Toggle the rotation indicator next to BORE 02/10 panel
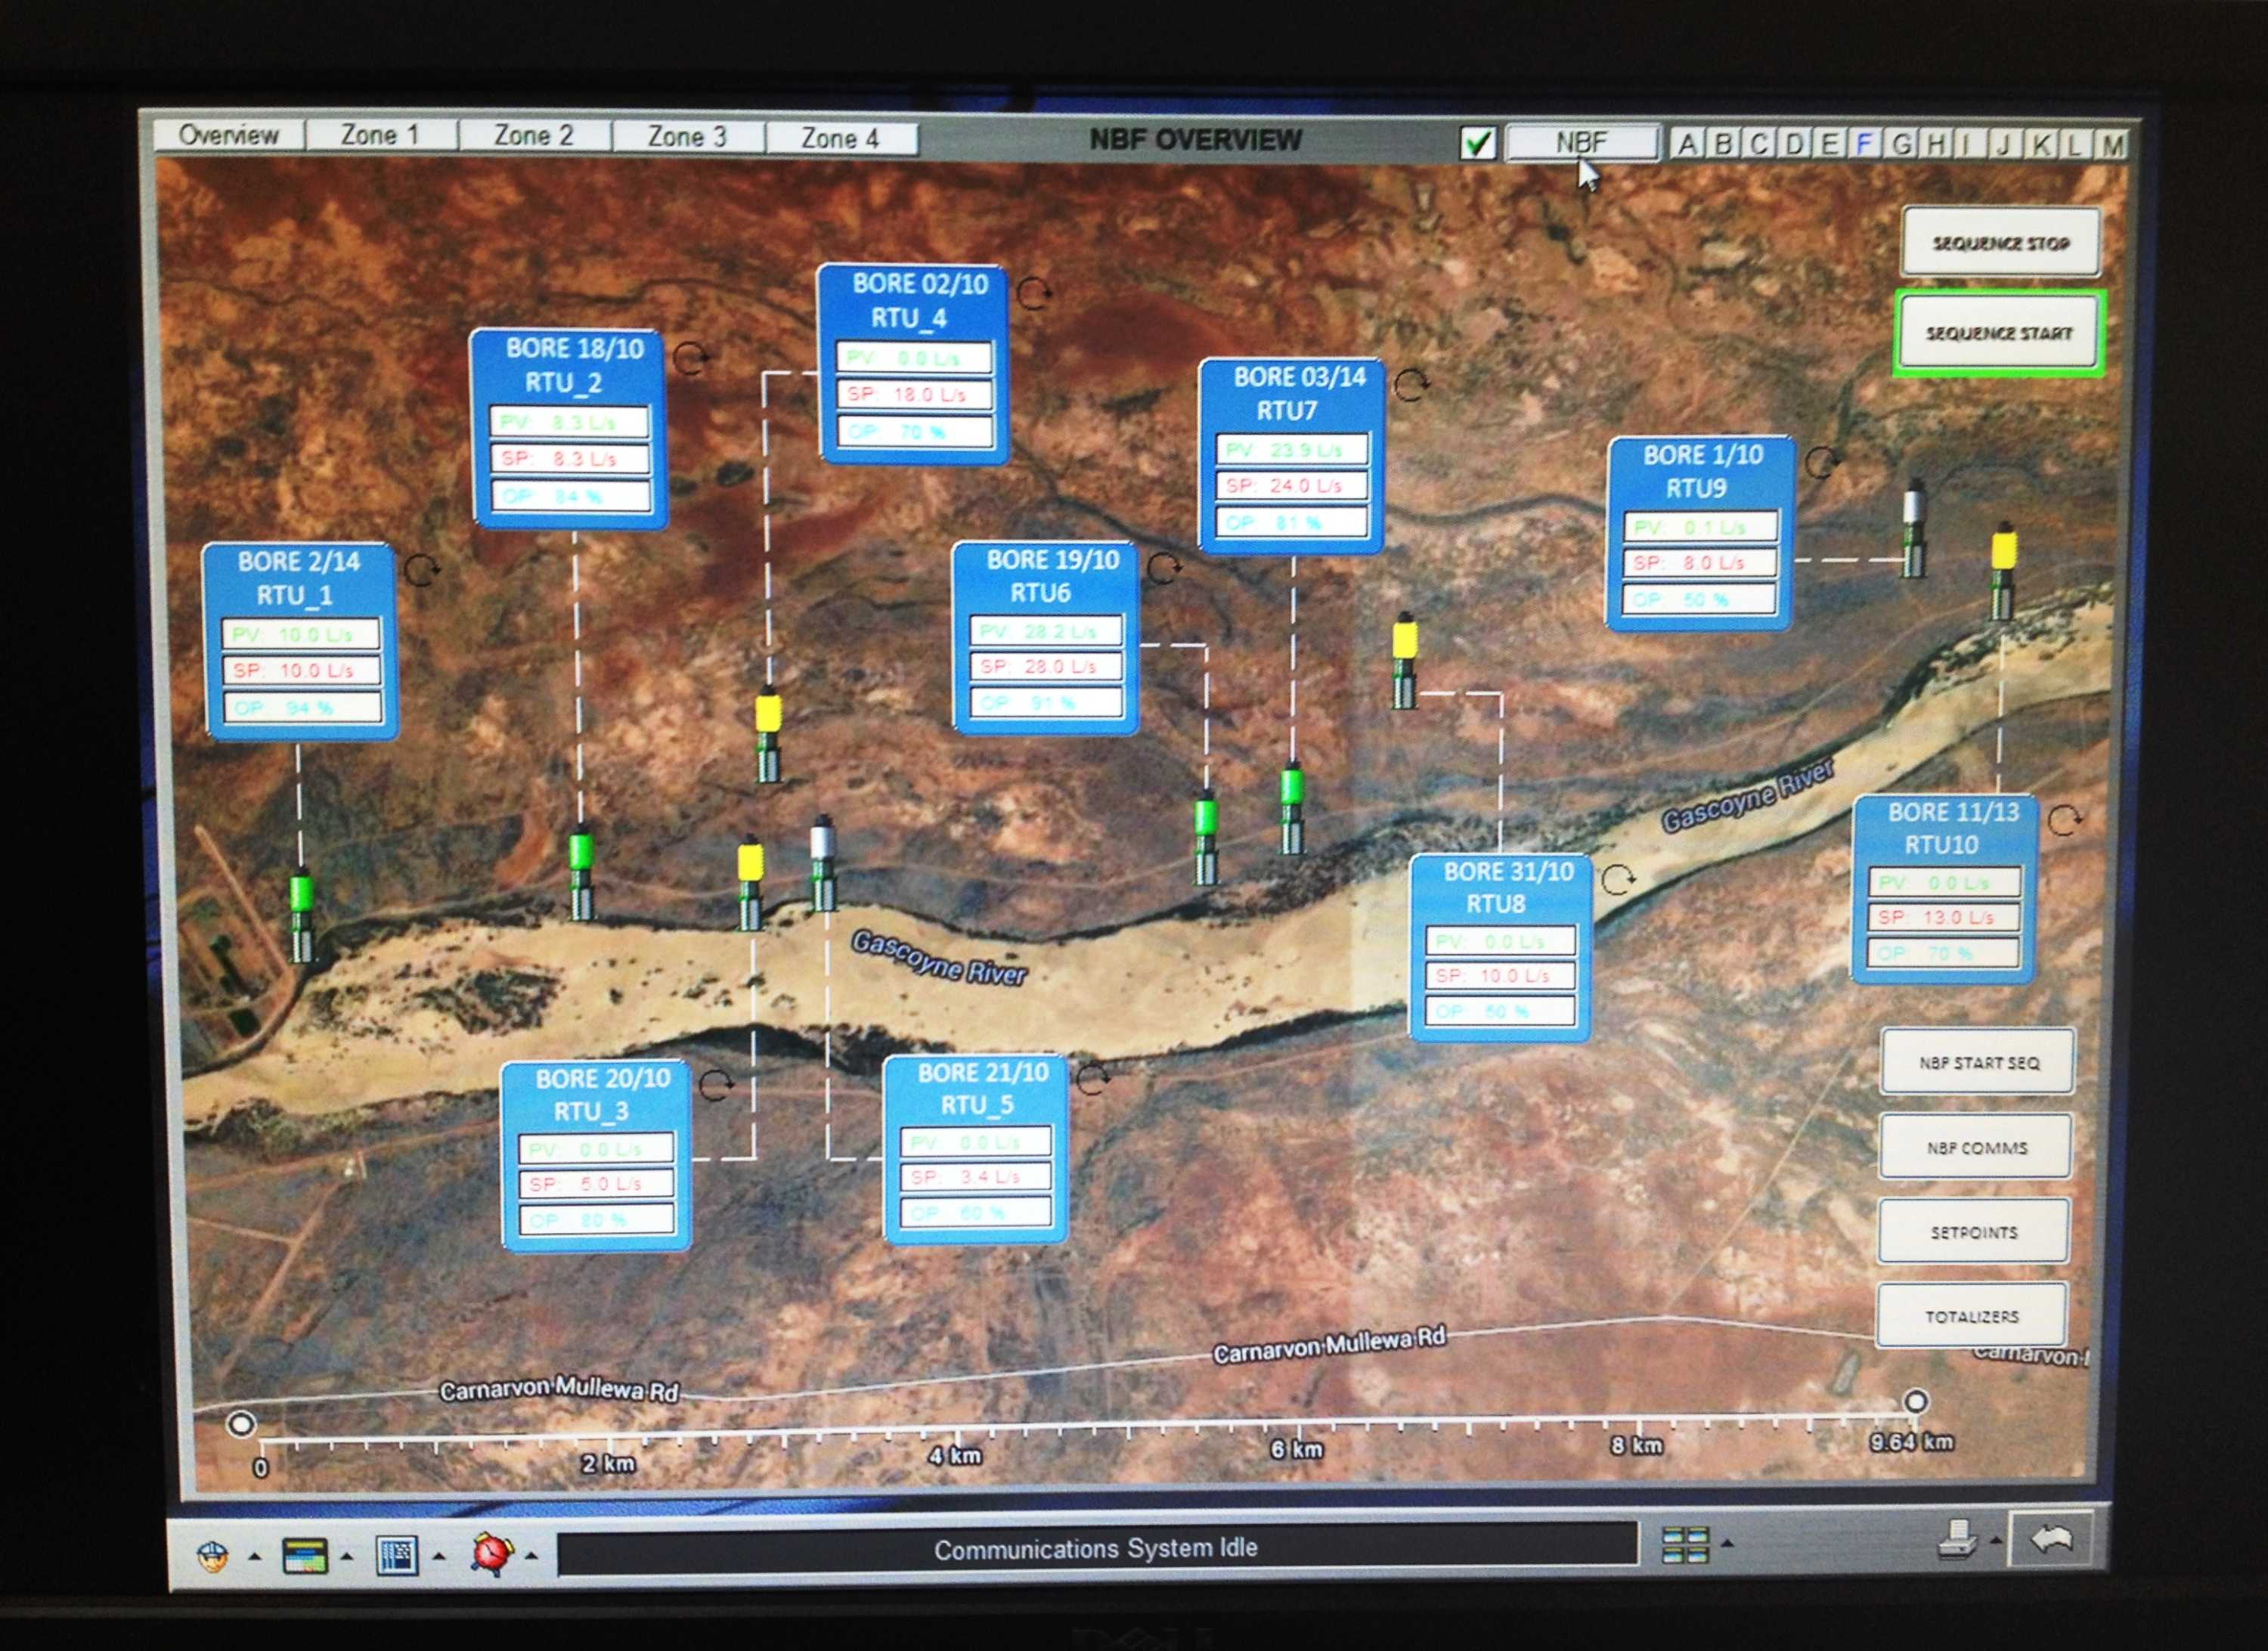 point(1033,293)
